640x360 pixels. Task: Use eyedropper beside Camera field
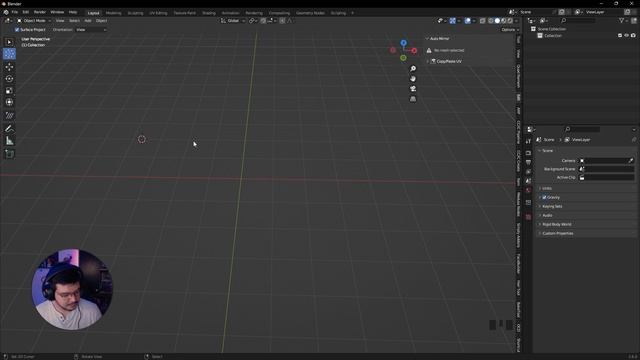pos(631,160)
